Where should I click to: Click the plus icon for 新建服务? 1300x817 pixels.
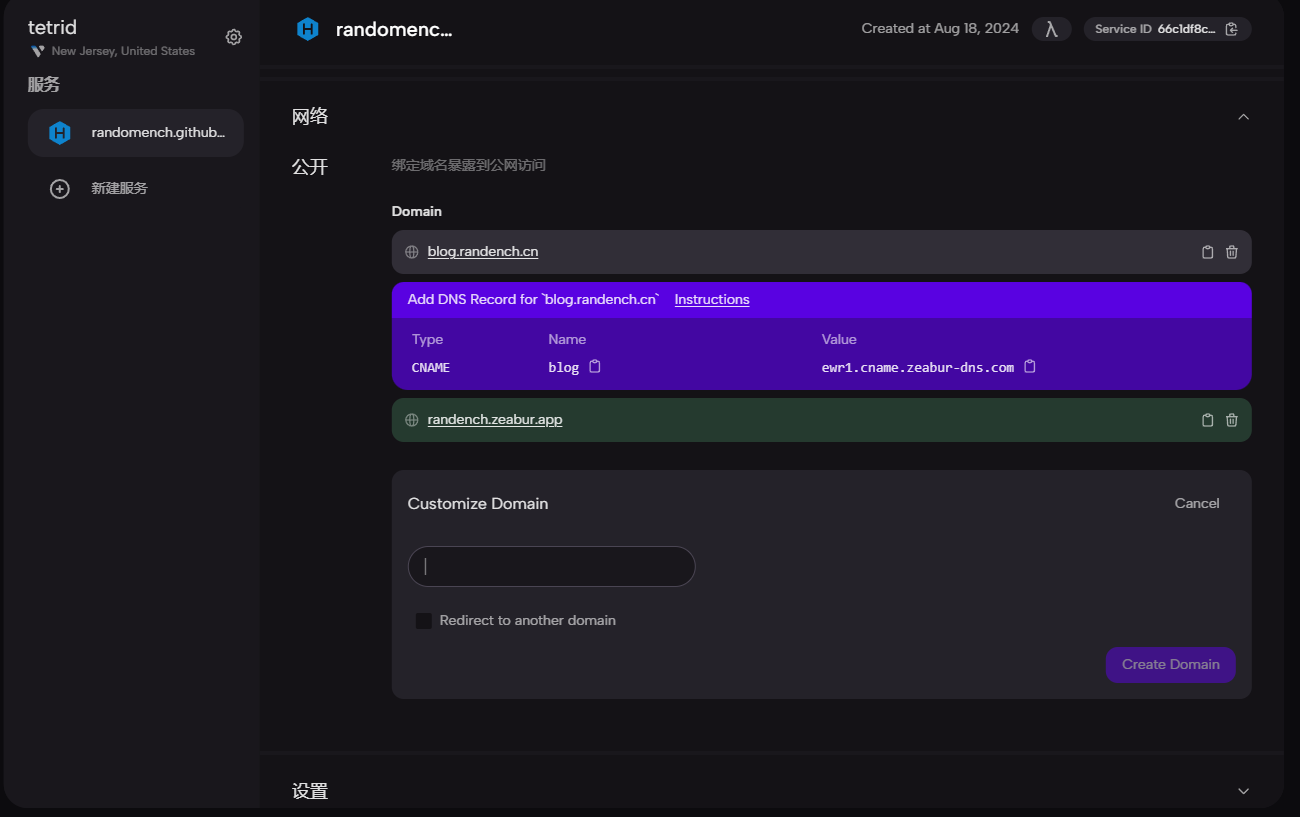click(x=60, y=189)
